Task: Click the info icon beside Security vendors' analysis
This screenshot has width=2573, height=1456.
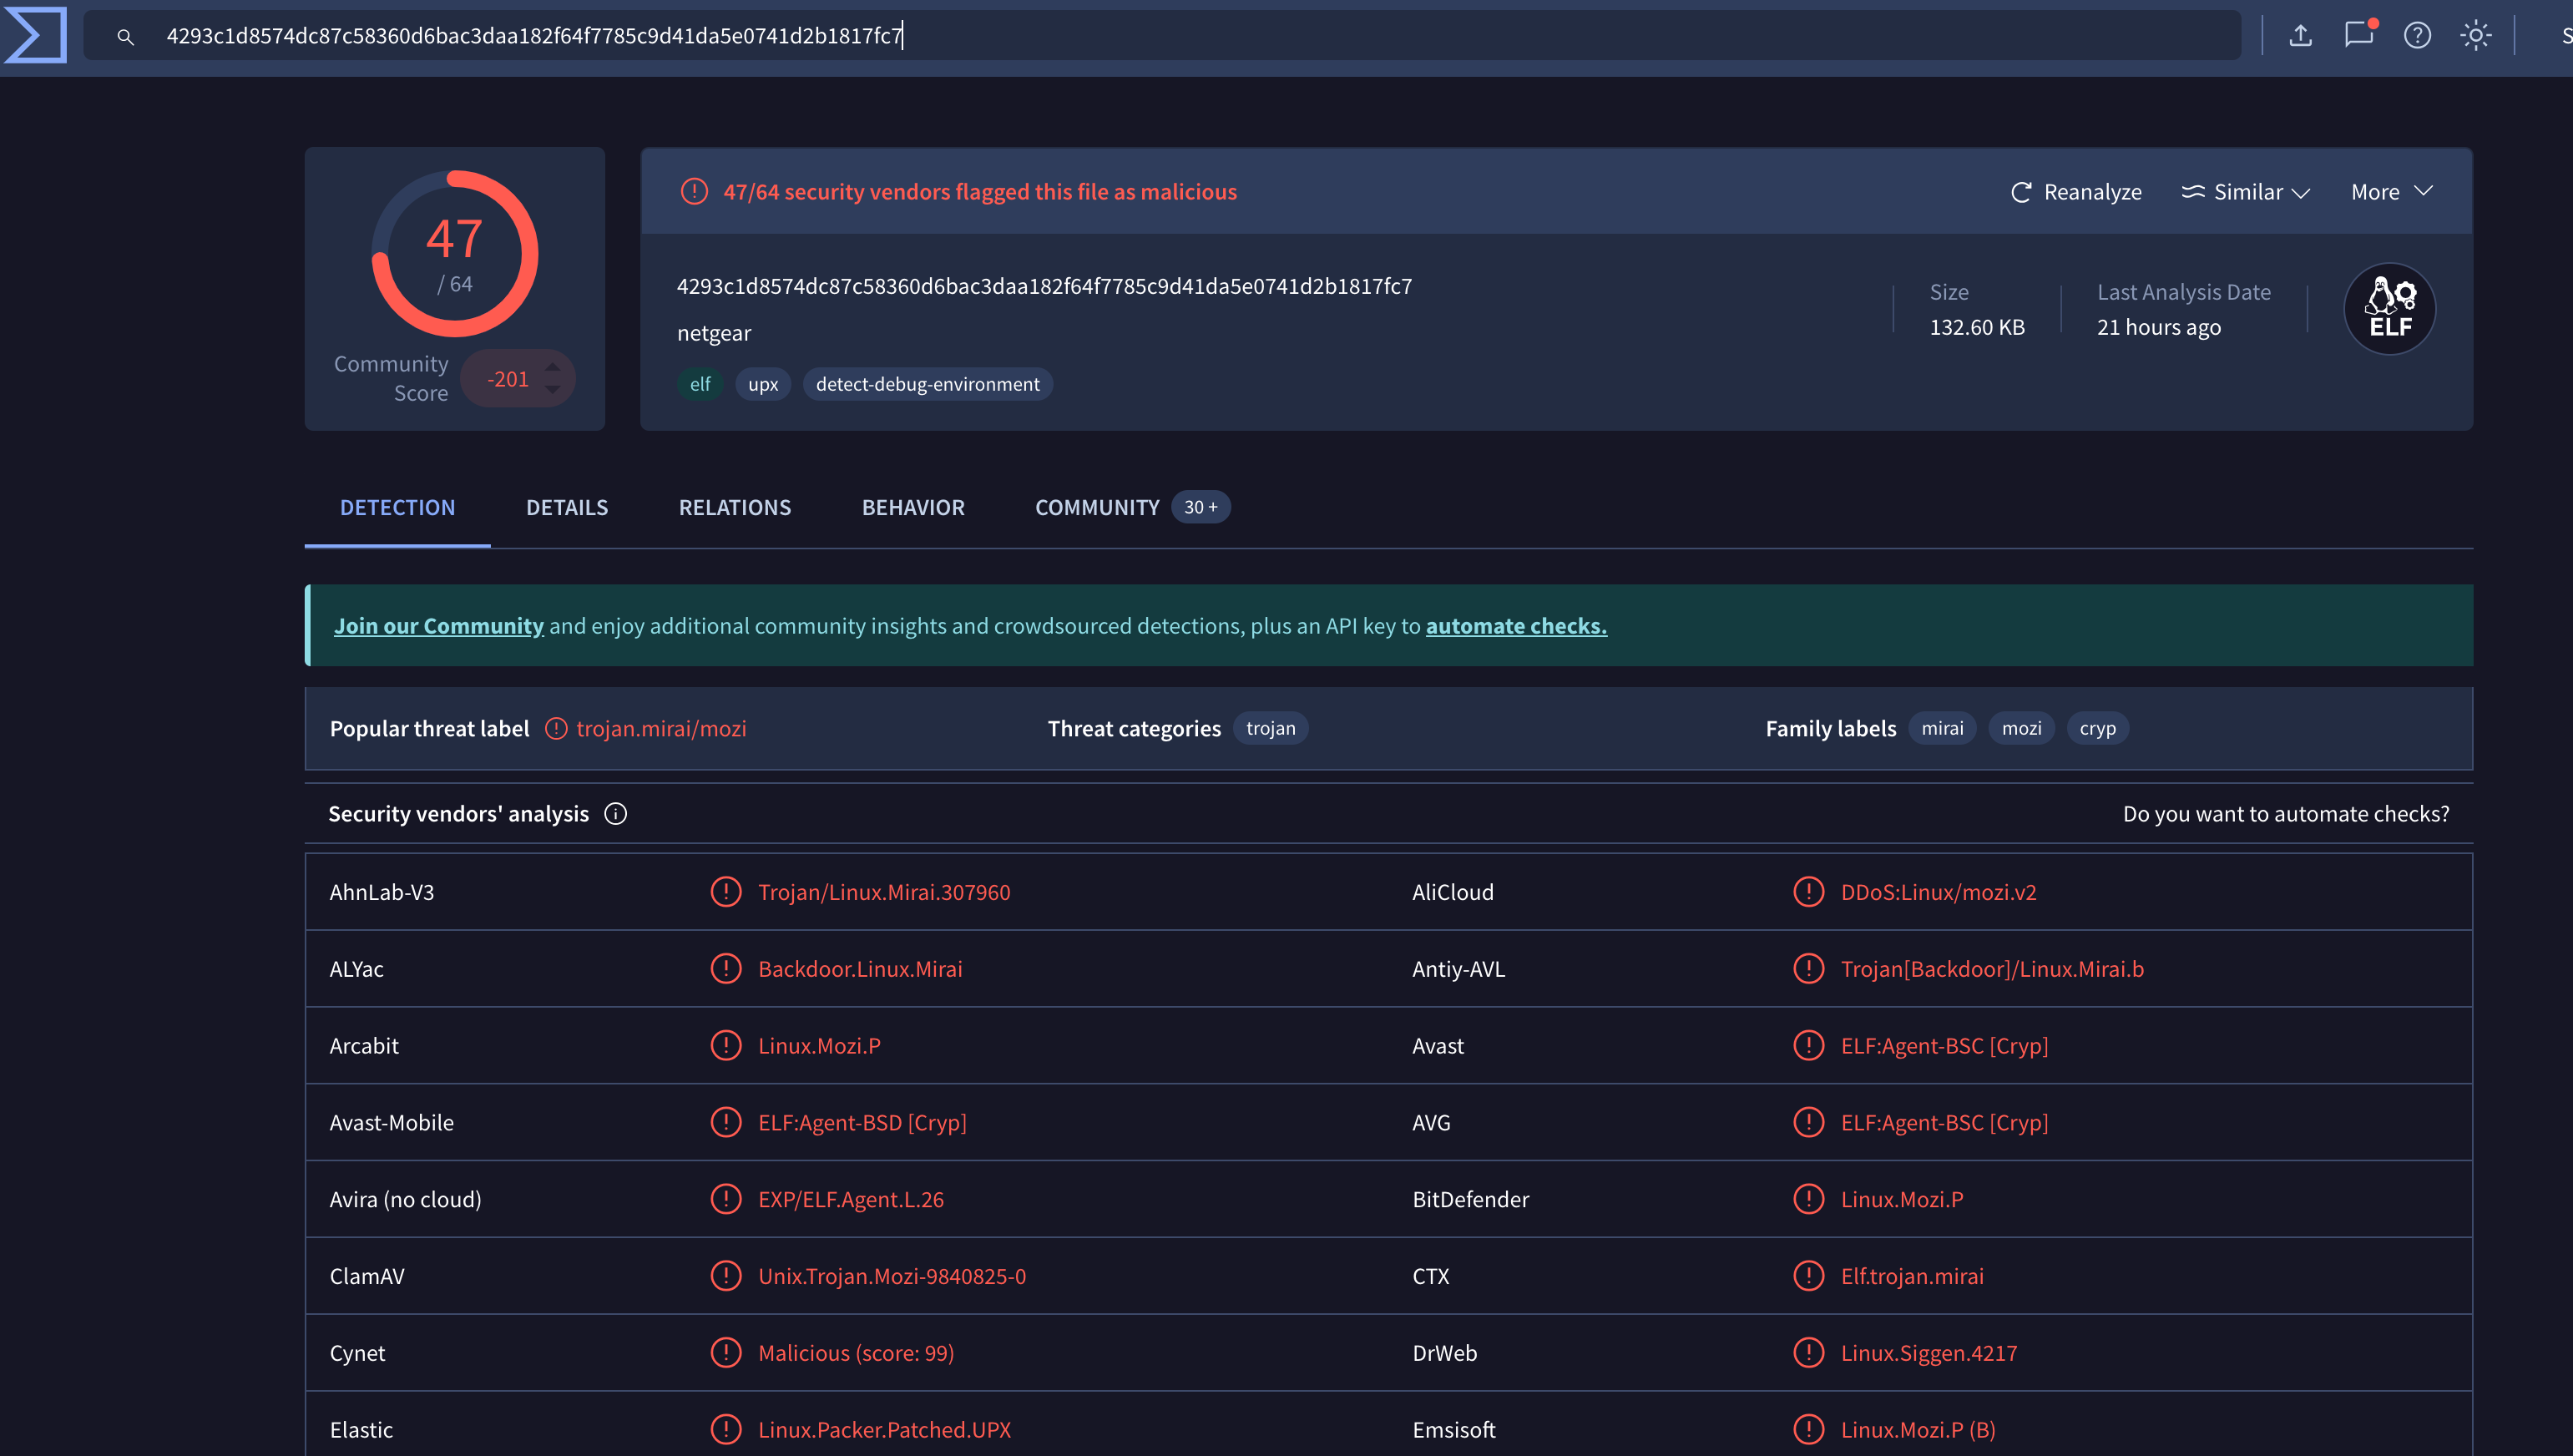Action: point(616,814)
